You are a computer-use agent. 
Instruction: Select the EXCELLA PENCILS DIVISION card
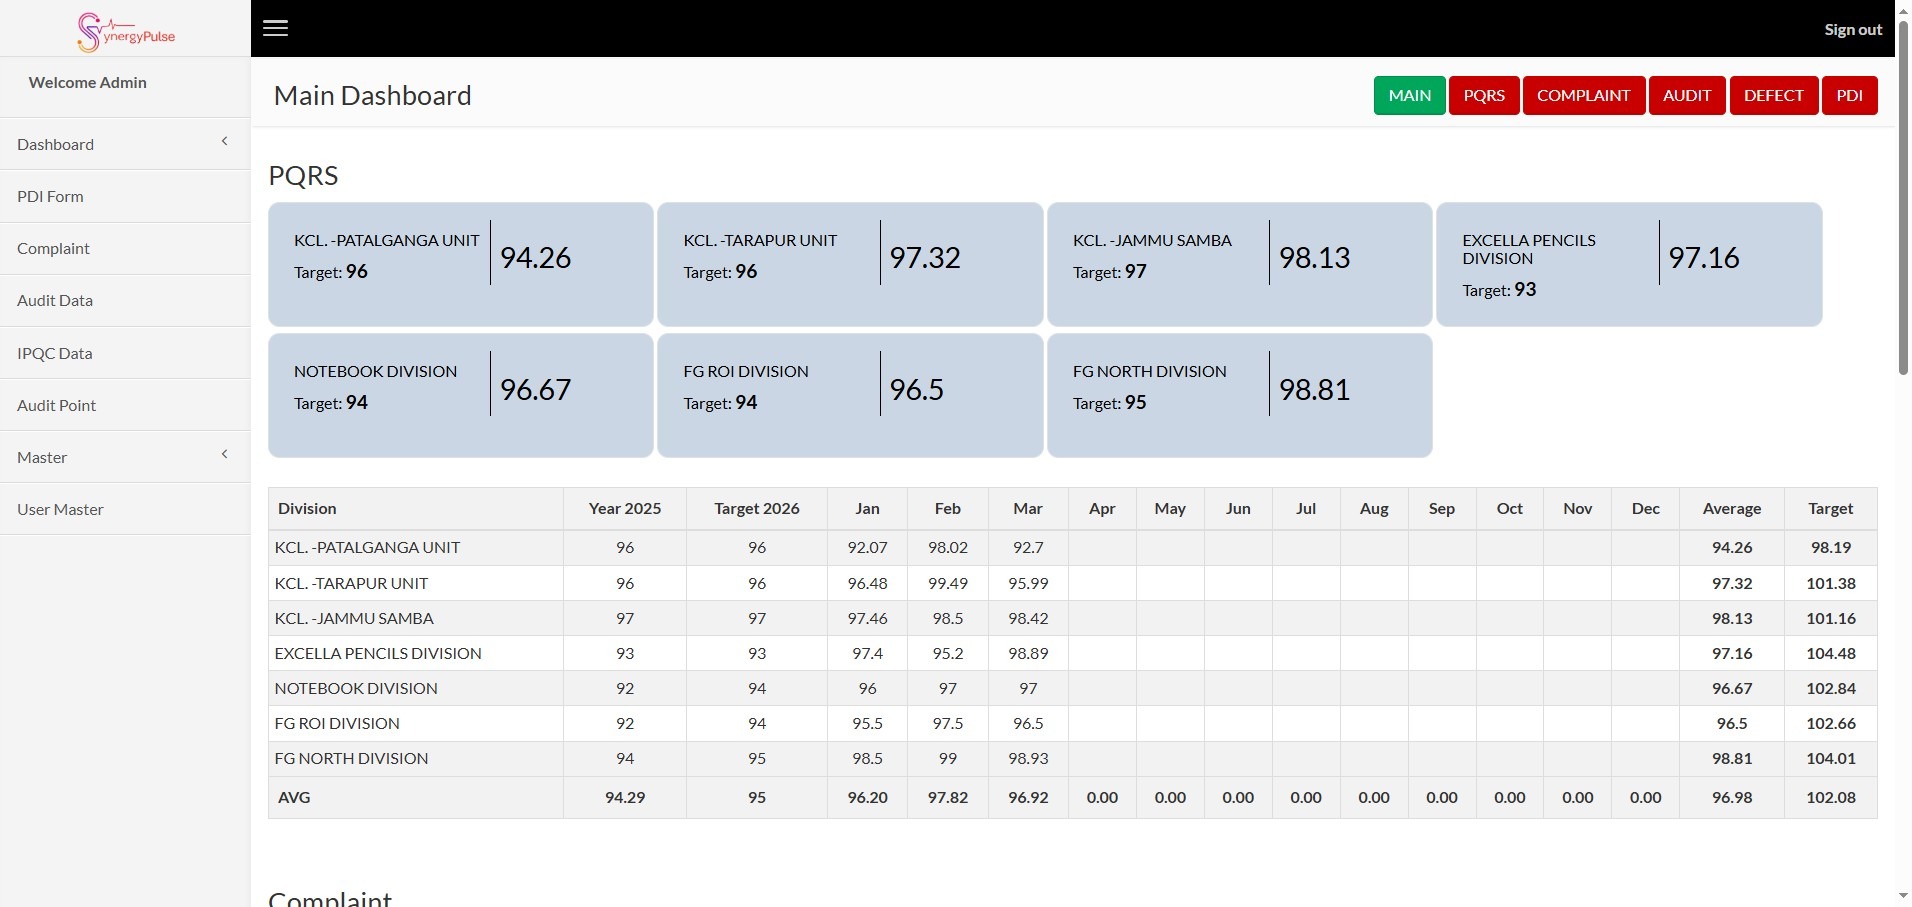pos(1629,264)
